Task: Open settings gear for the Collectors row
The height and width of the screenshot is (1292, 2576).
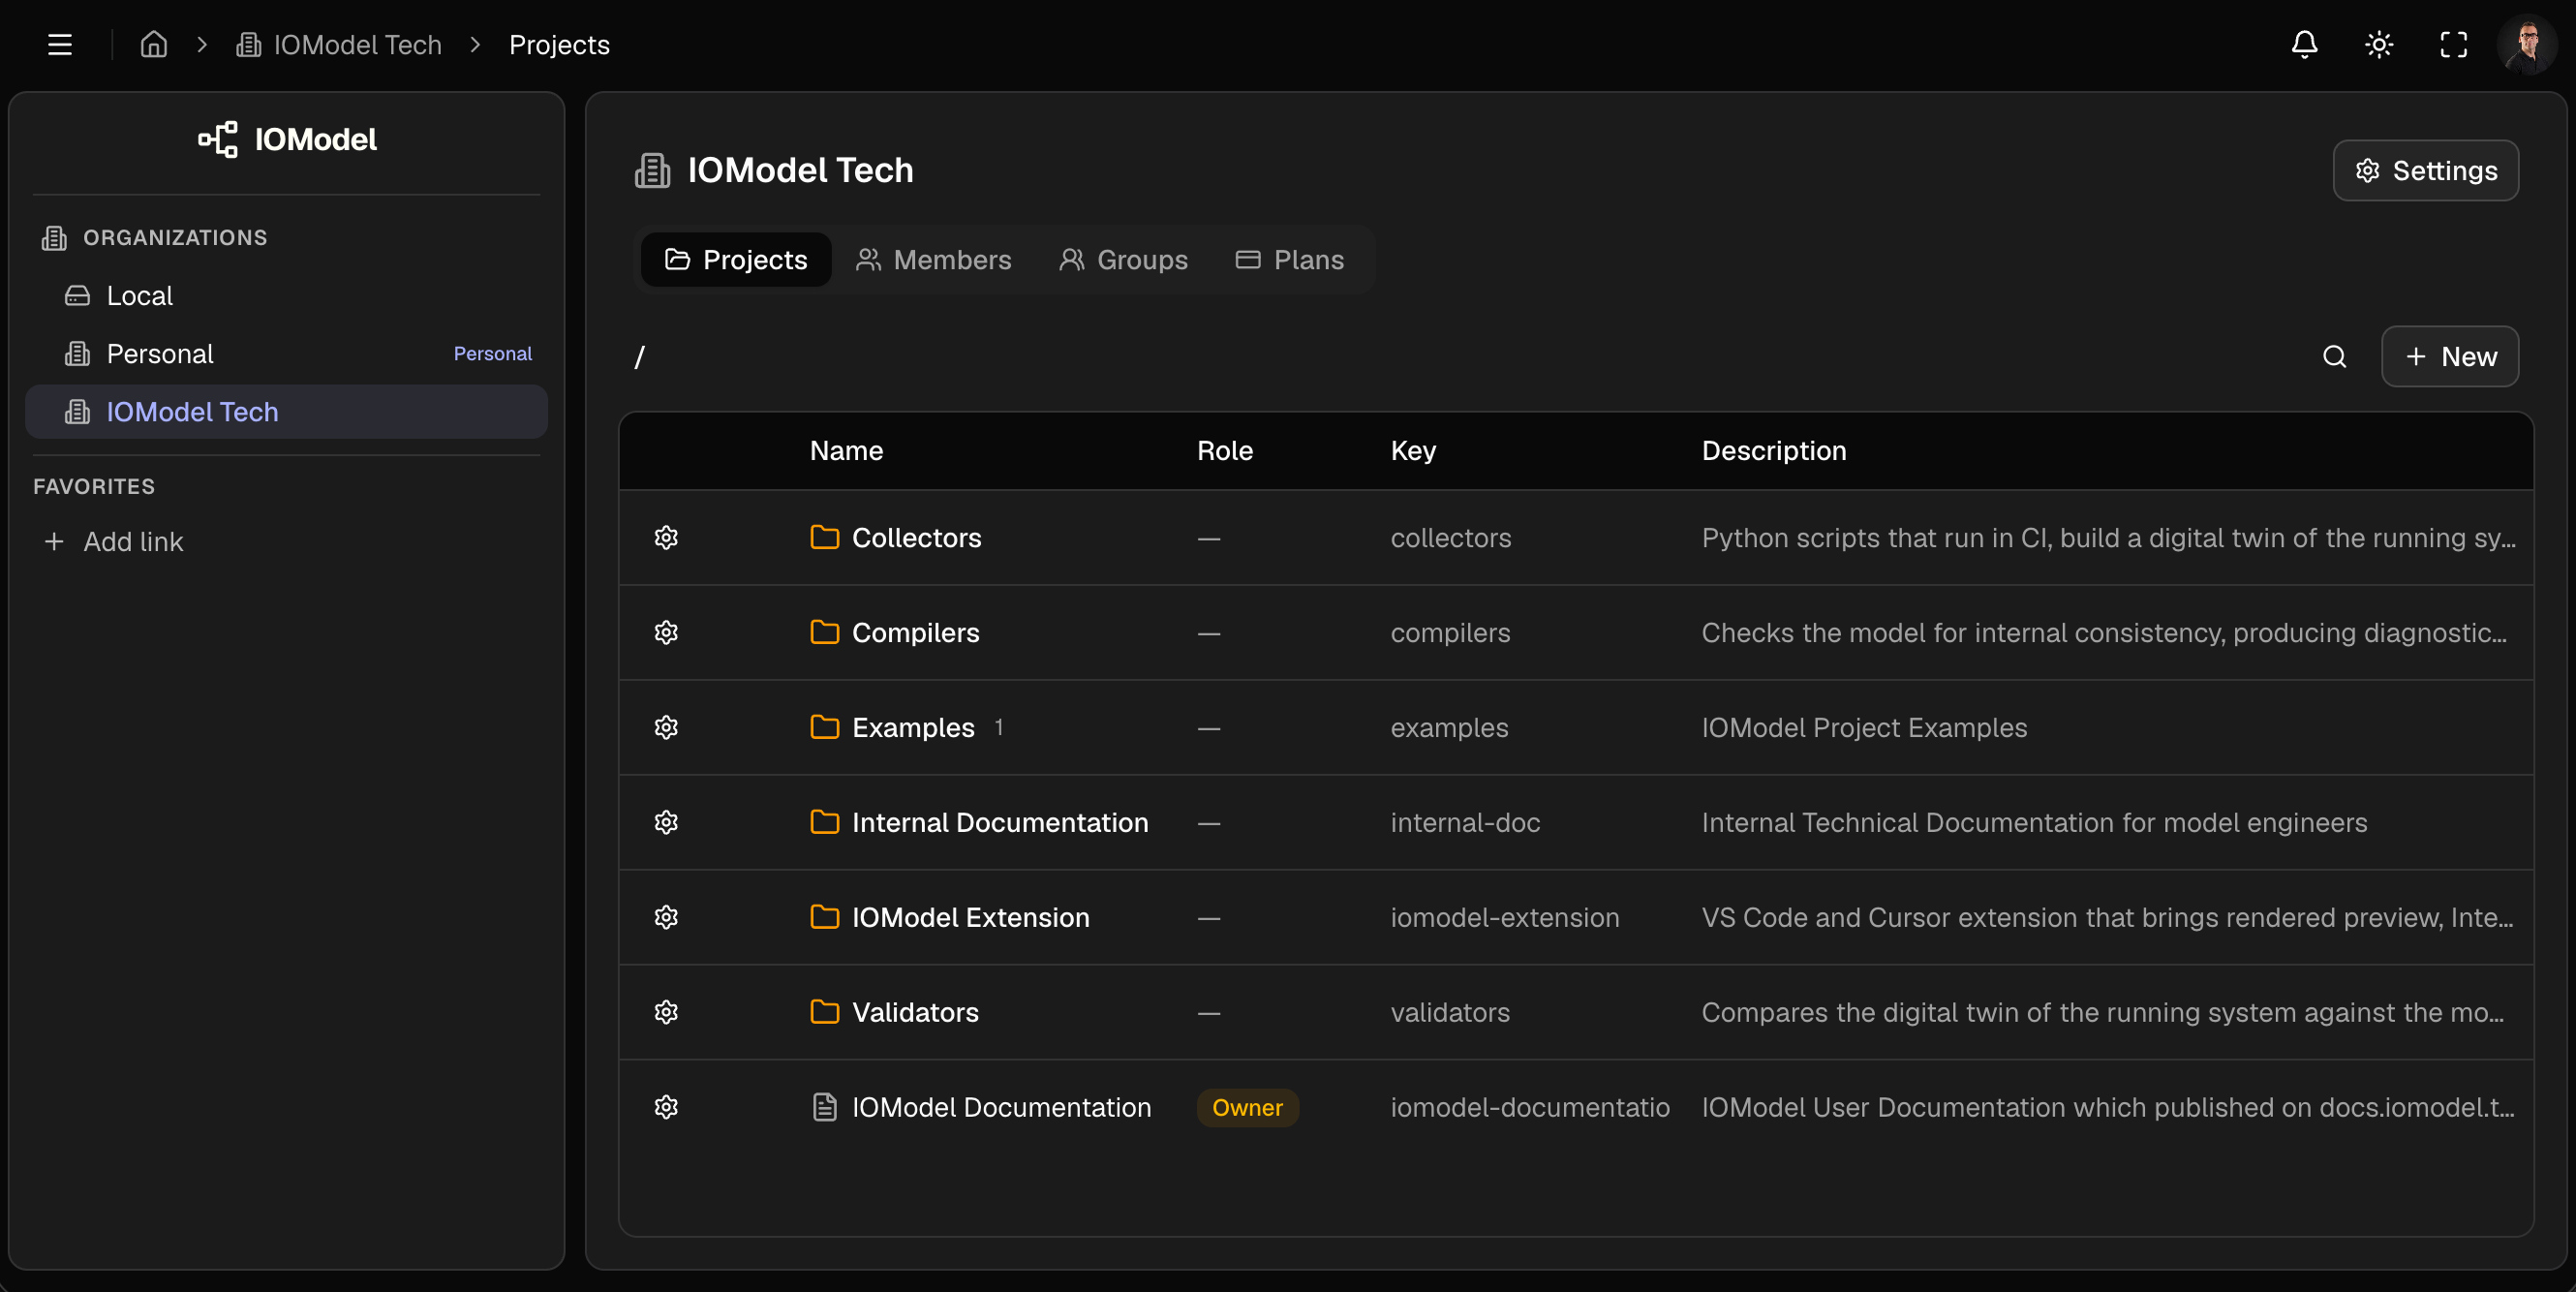Action: coord(666,538)
